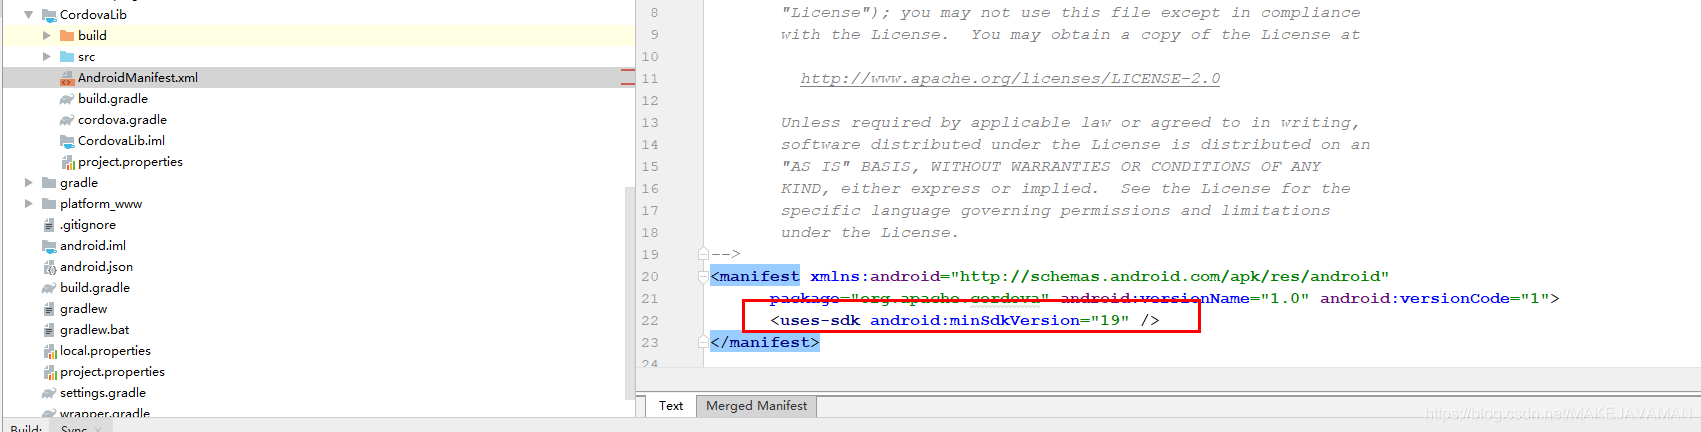Expand the build folder arrow

(x=46, y=35)
